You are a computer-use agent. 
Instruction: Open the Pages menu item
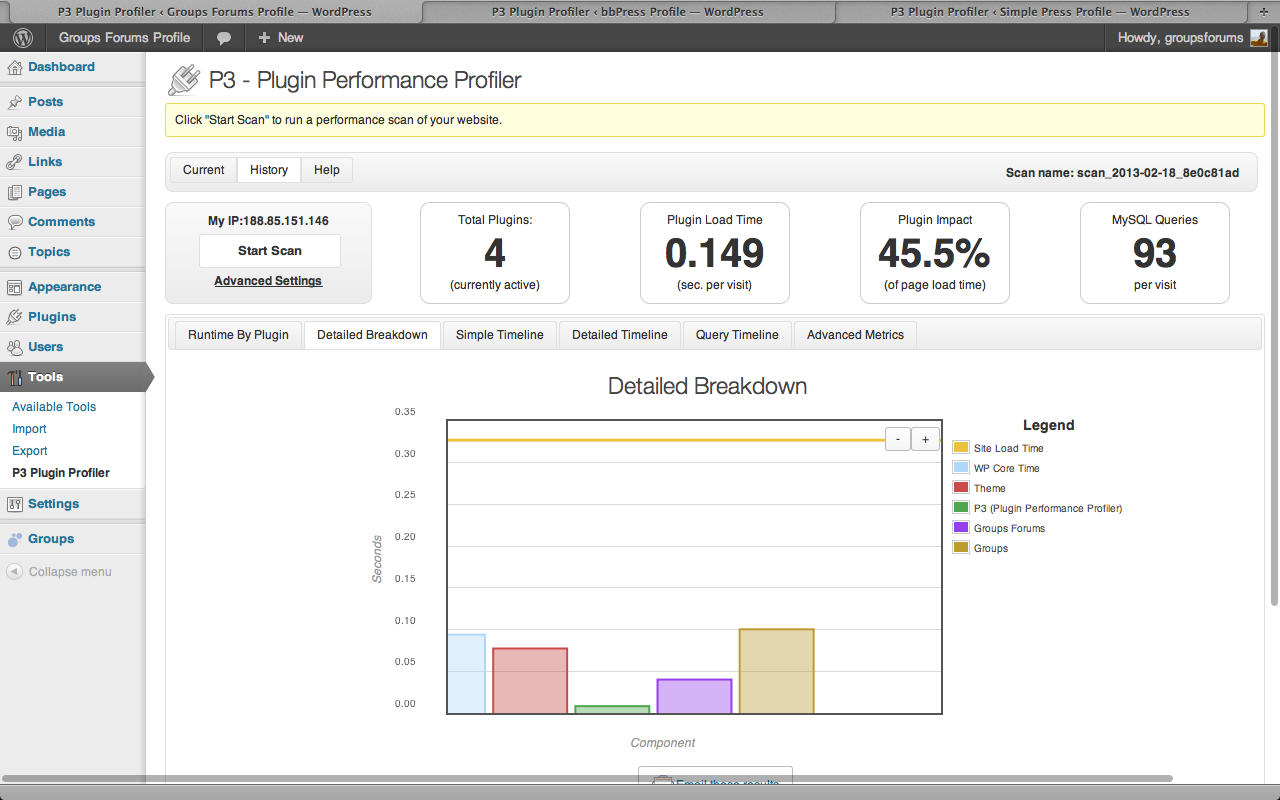click(x=47, y=192)
